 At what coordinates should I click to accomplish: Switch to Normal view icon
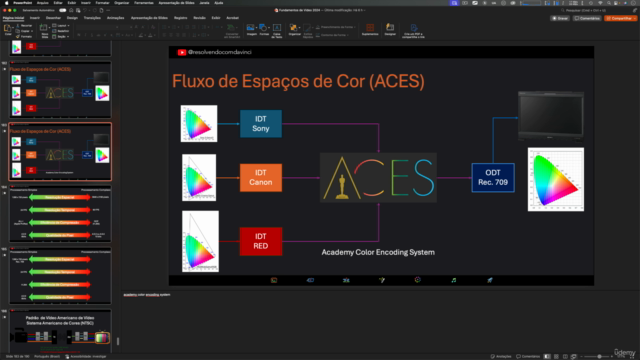547,356
